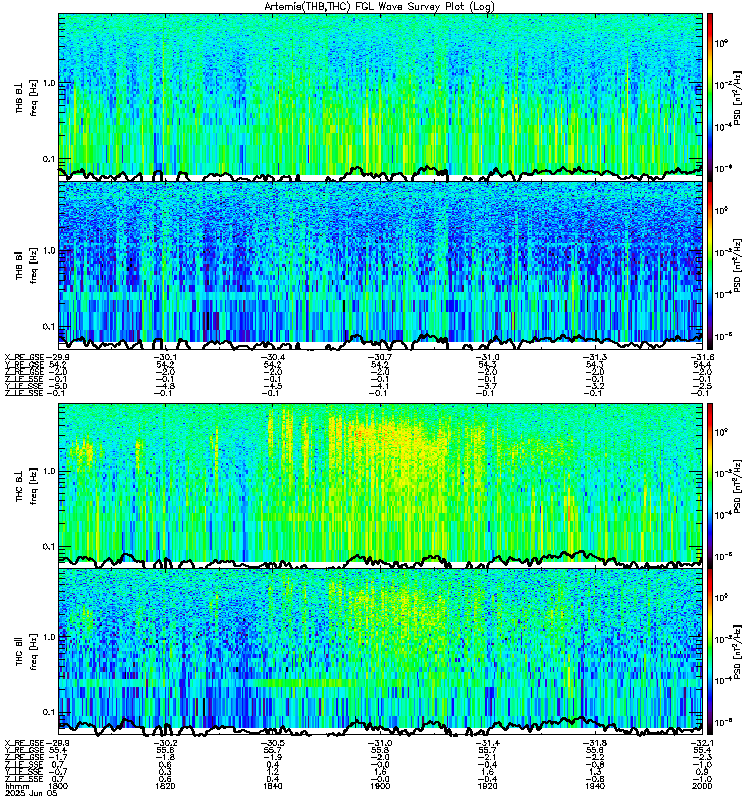Screen dimensions: 750x800
Task: Click the 0.1 frequency tick of THB B∥ panel
Action: tap(49, 327)
